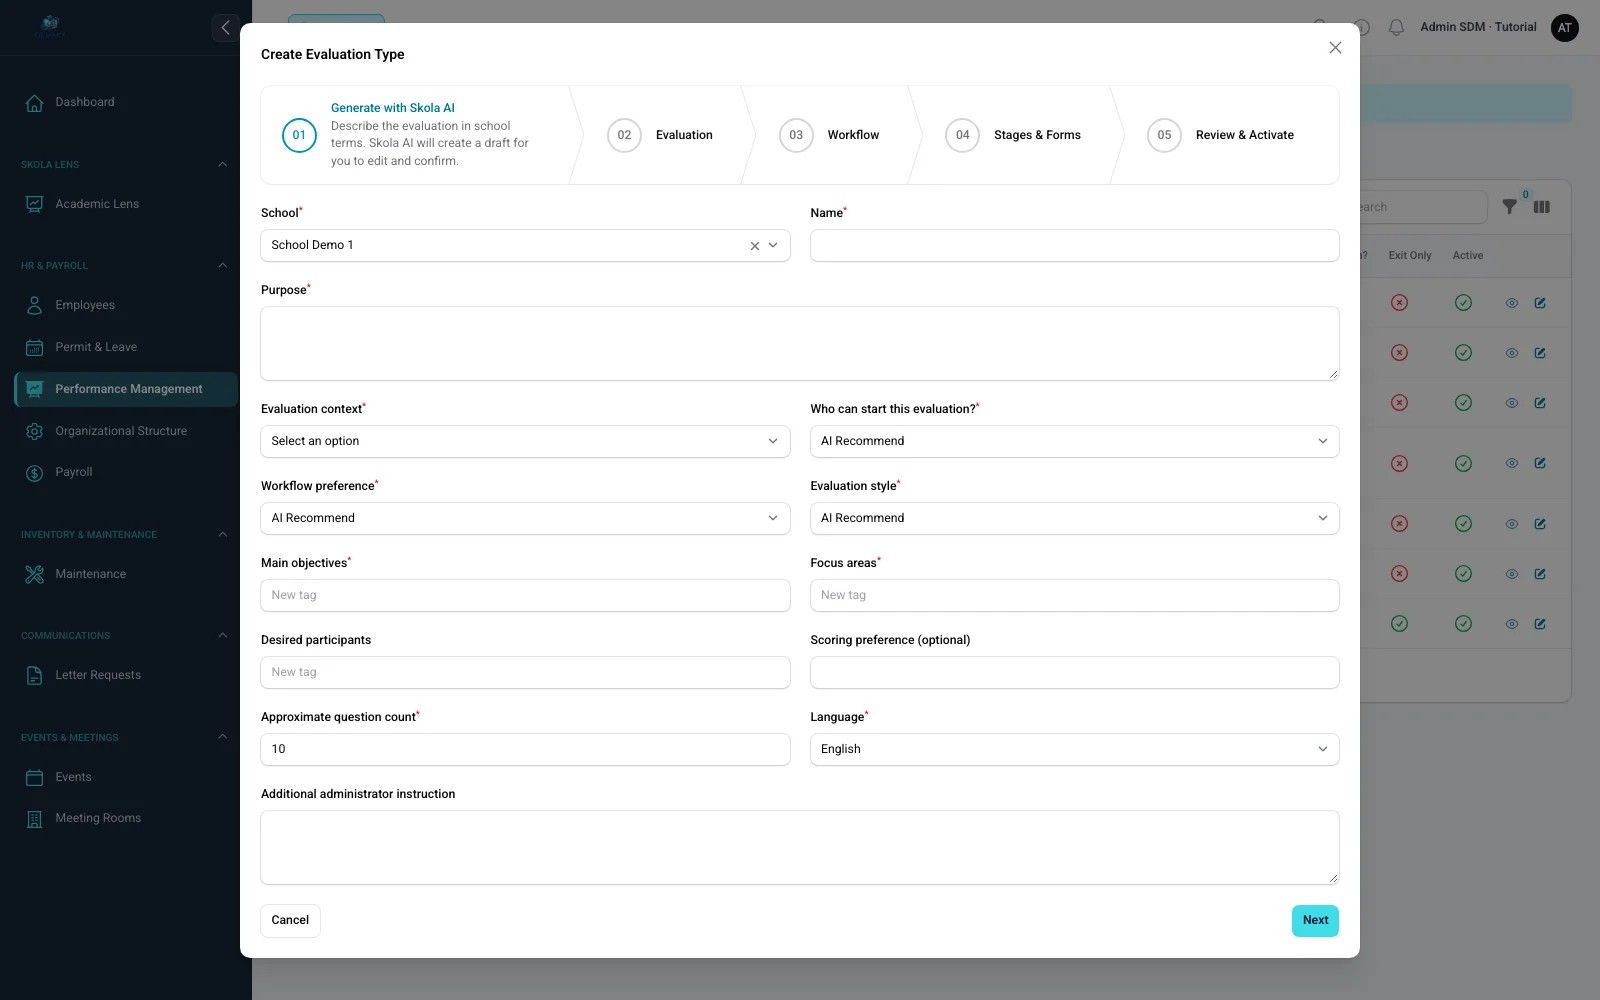The width and height of the screenshot is (1600, 1000).
Task: Close the Create Evaluation Type dialog
Action: pos(1335,48)
